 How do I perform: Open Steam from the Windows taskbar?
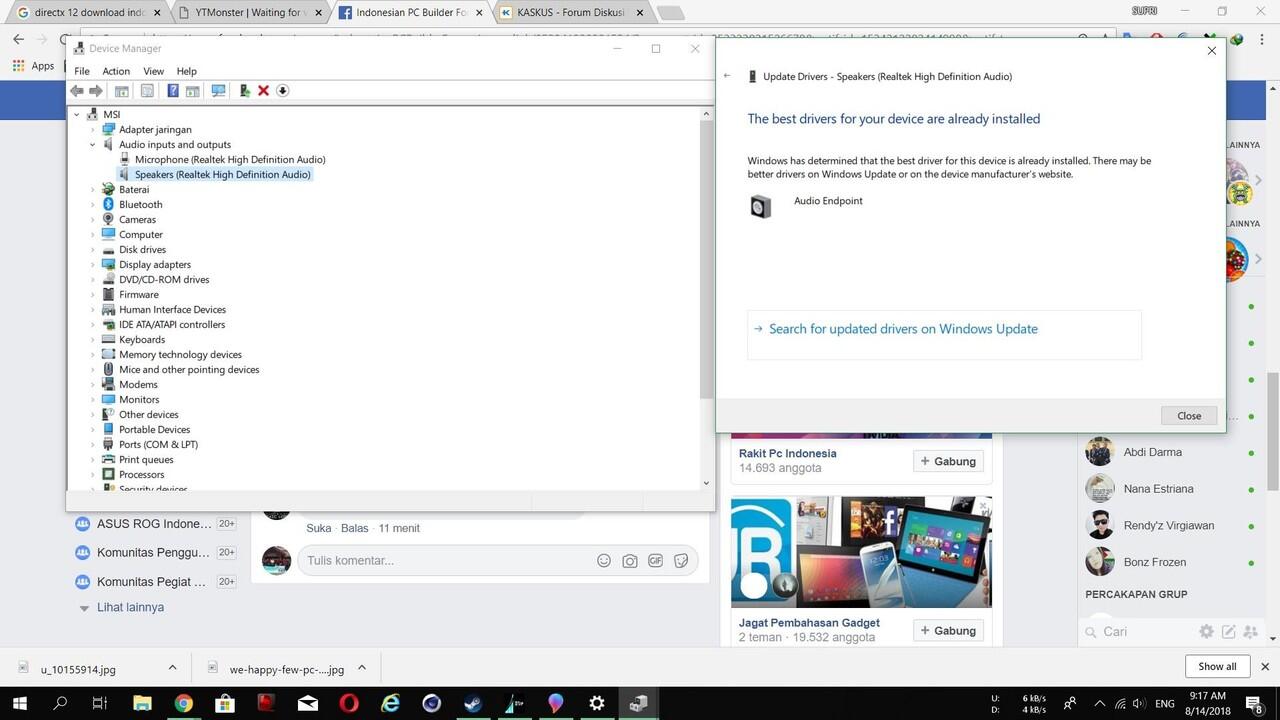(472, 703)
